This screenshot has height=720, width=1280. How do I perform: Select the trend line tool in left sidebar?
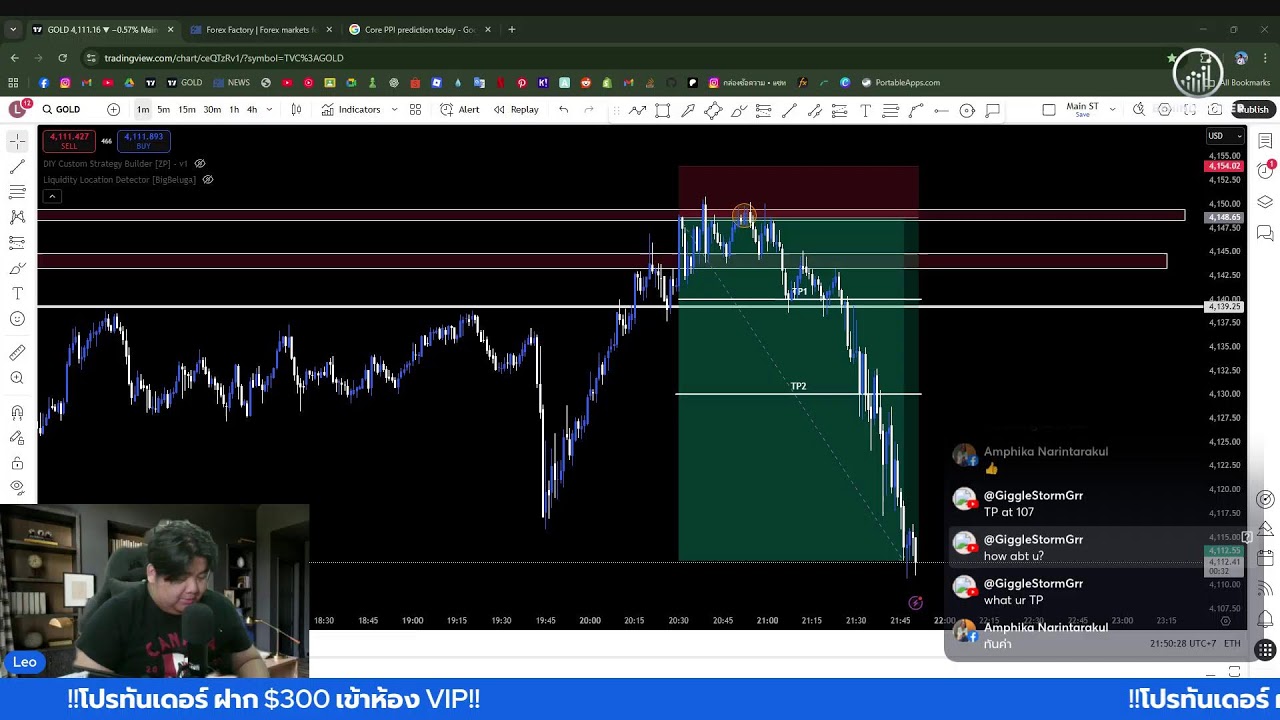pyautogui.click(x=17, y=166)
